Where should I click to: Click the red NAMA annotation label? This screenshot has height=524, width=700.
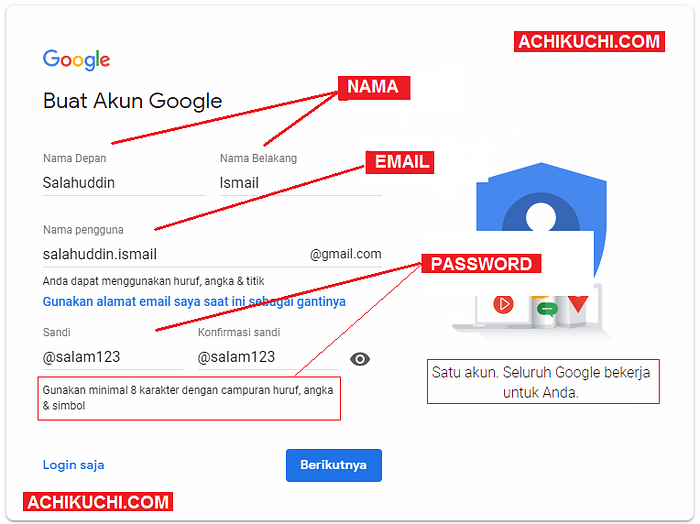click(x=374, y=87)
